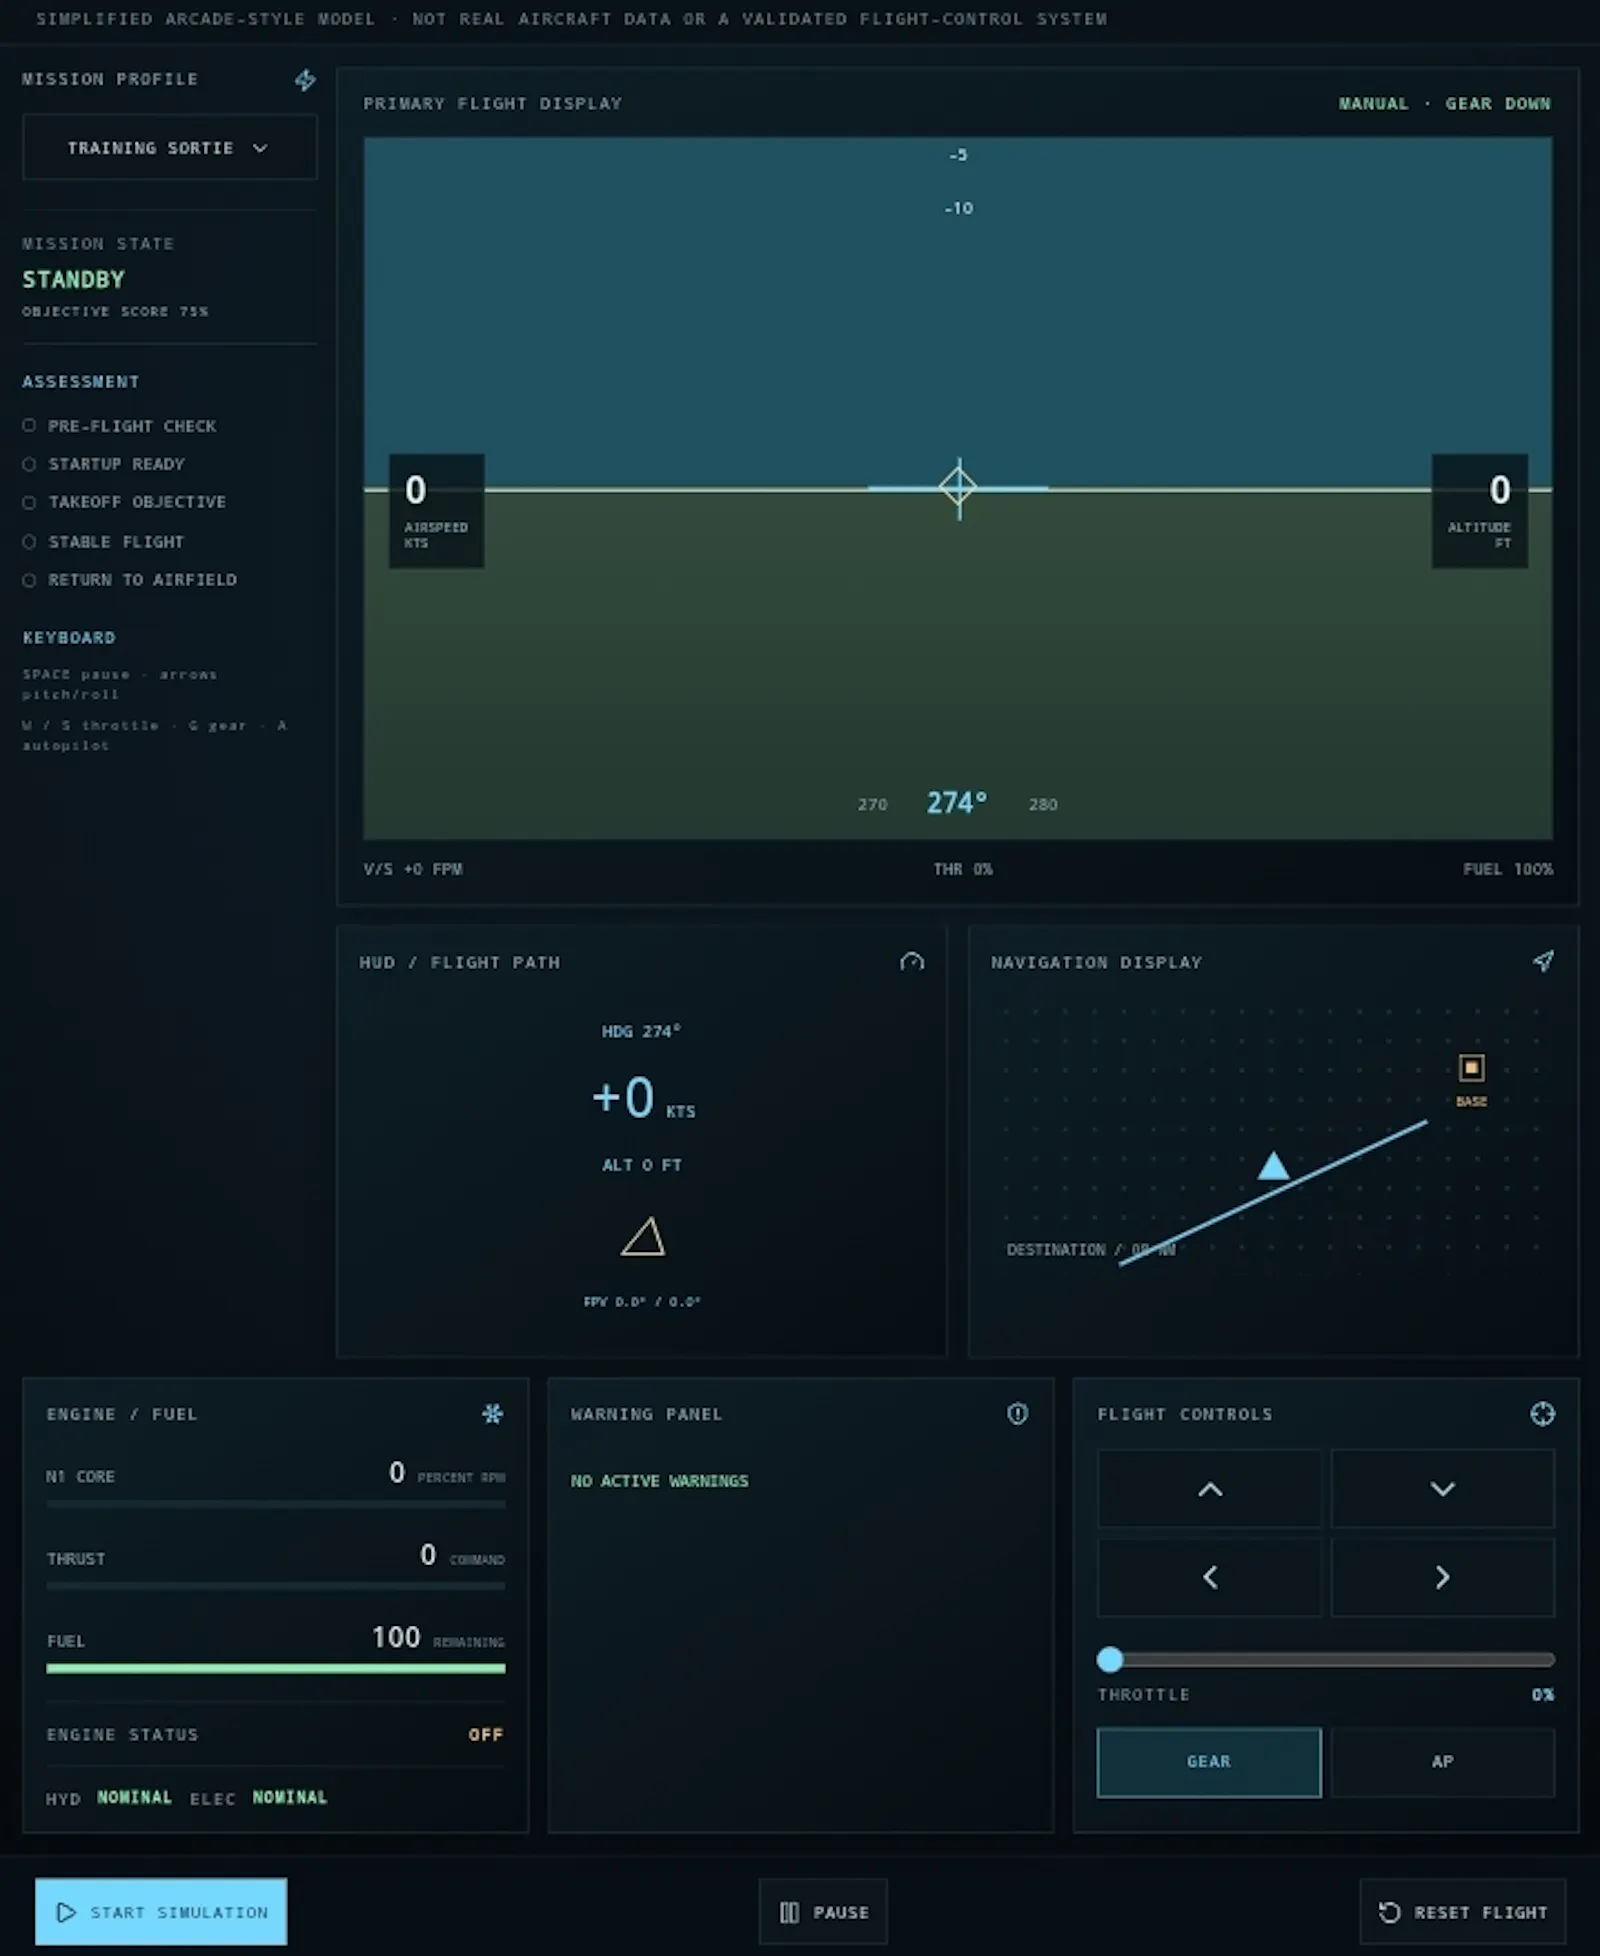Image resolution: width=1600 pixels, height=1956 pixels.
Task: Click the navigation arrow icon in Navigation Display
Action: [x=1543, y=961]
